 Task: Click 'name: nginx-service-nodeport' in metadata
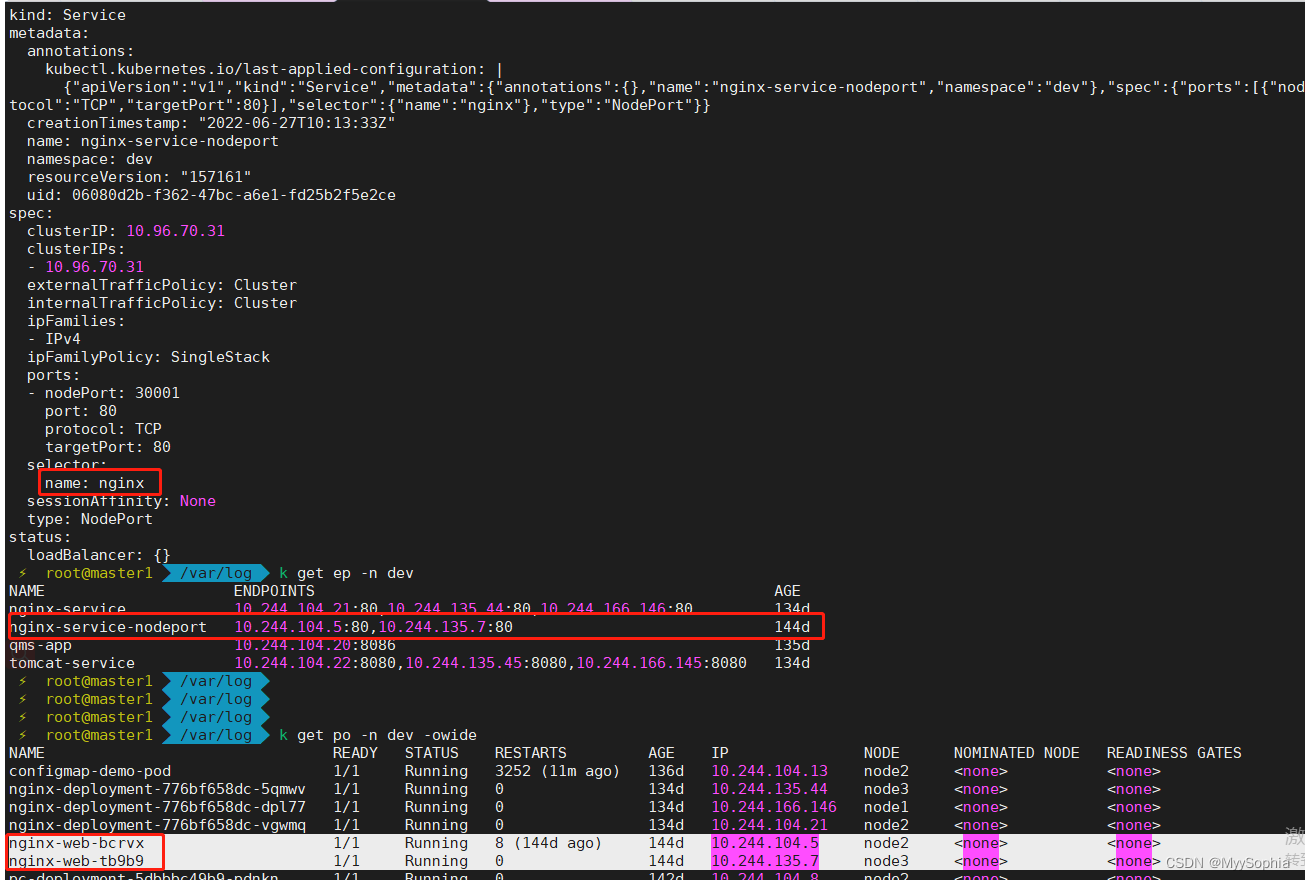(x=153, y=141)
